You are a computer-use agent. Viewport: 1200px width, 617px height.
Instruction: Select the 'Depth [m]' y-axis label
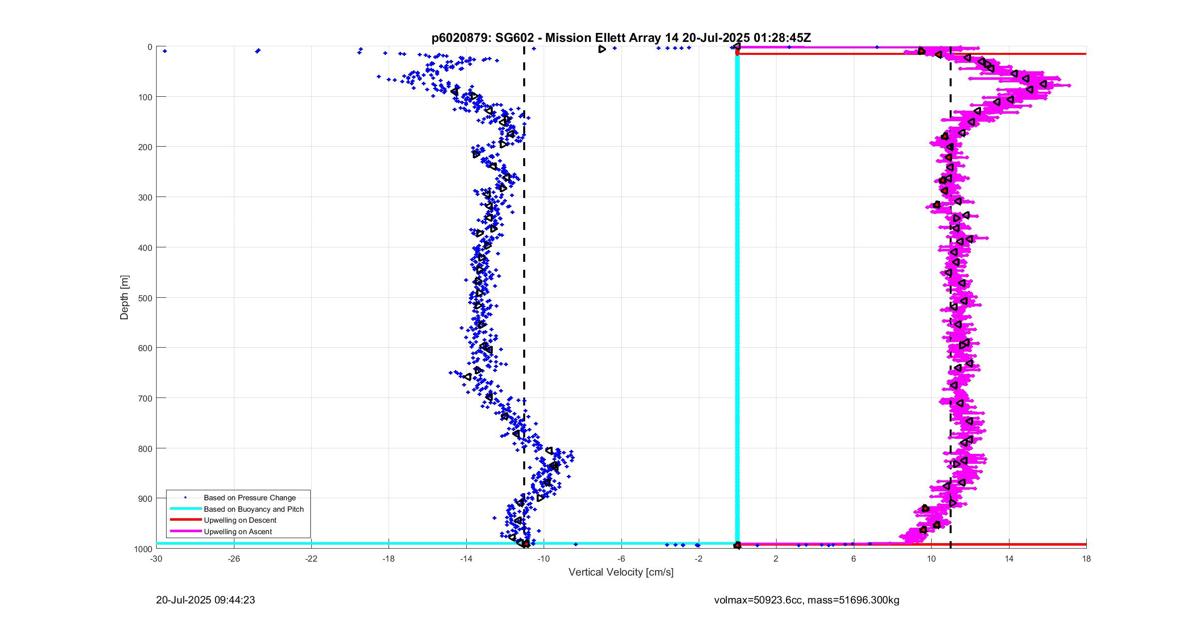click(x=125, y=297)
